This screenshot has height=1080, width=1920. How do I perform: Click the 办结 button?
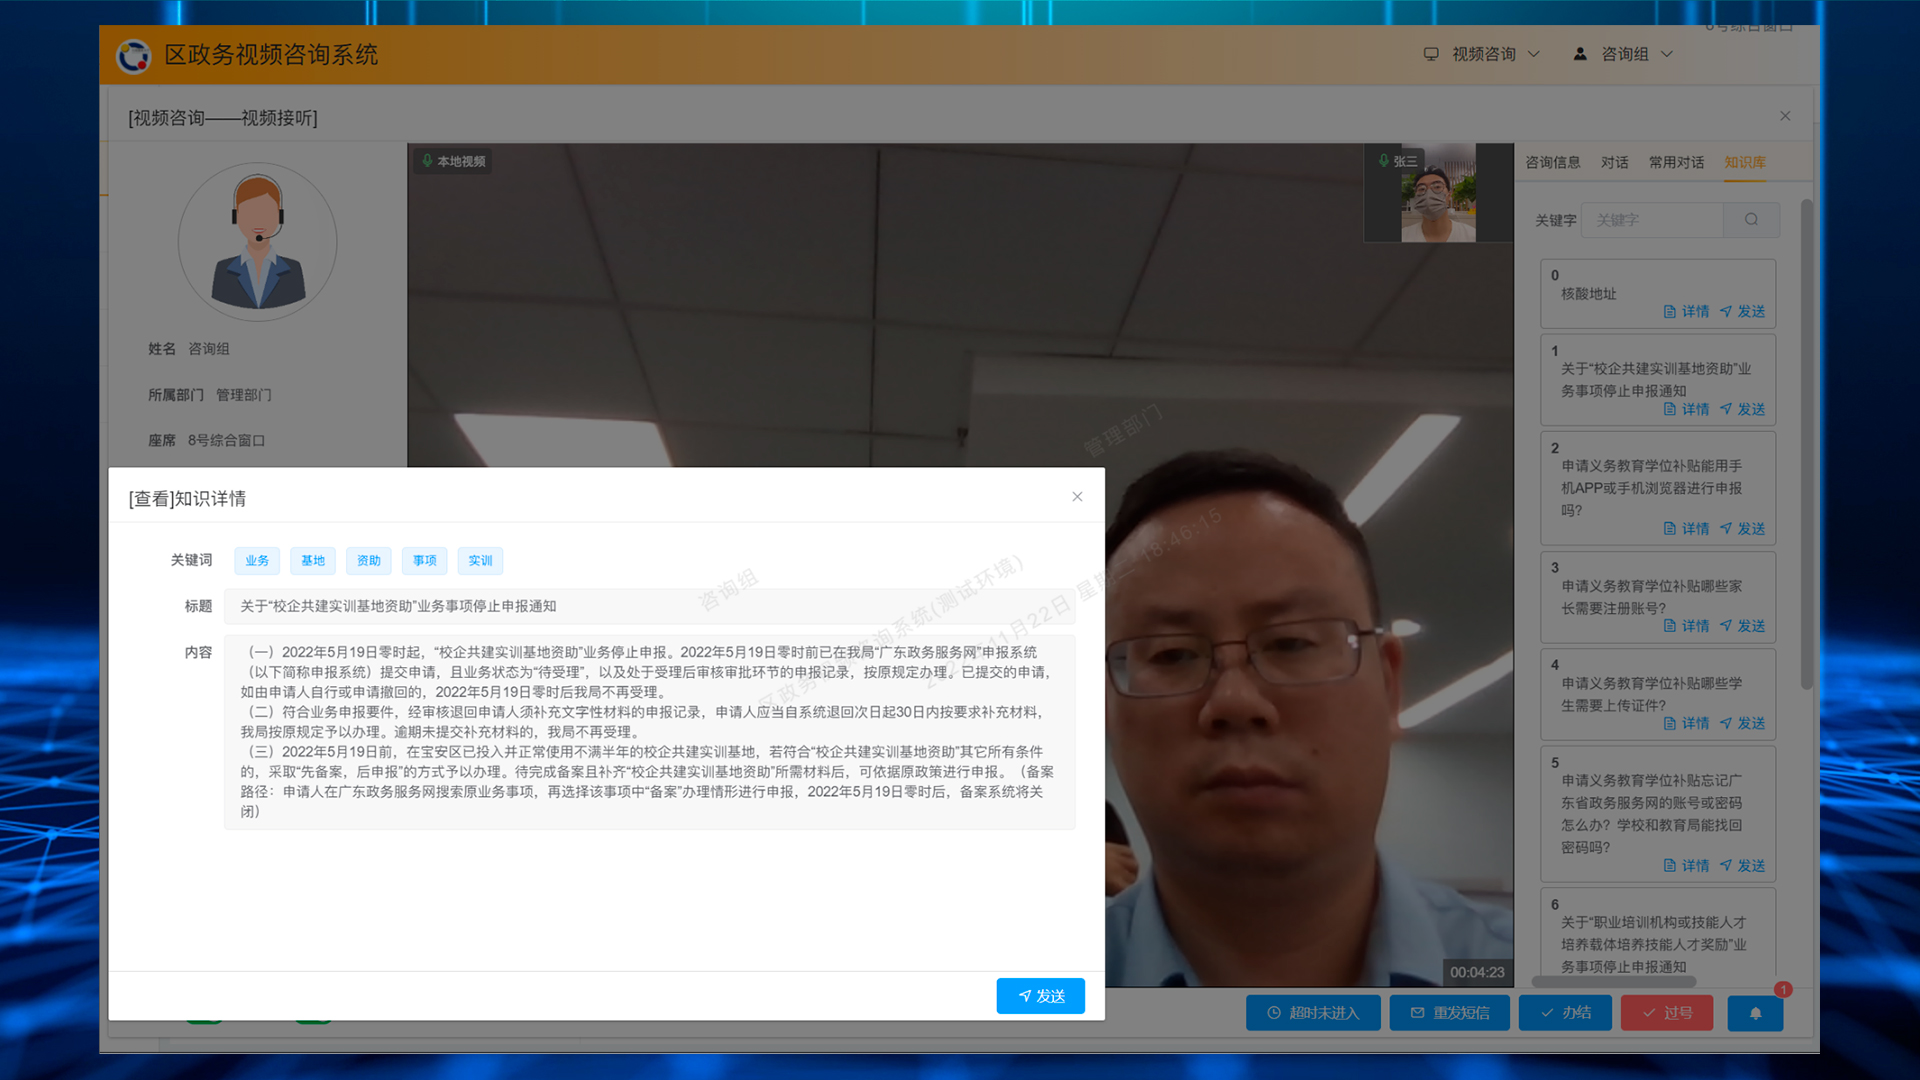coord(1566,1013)
